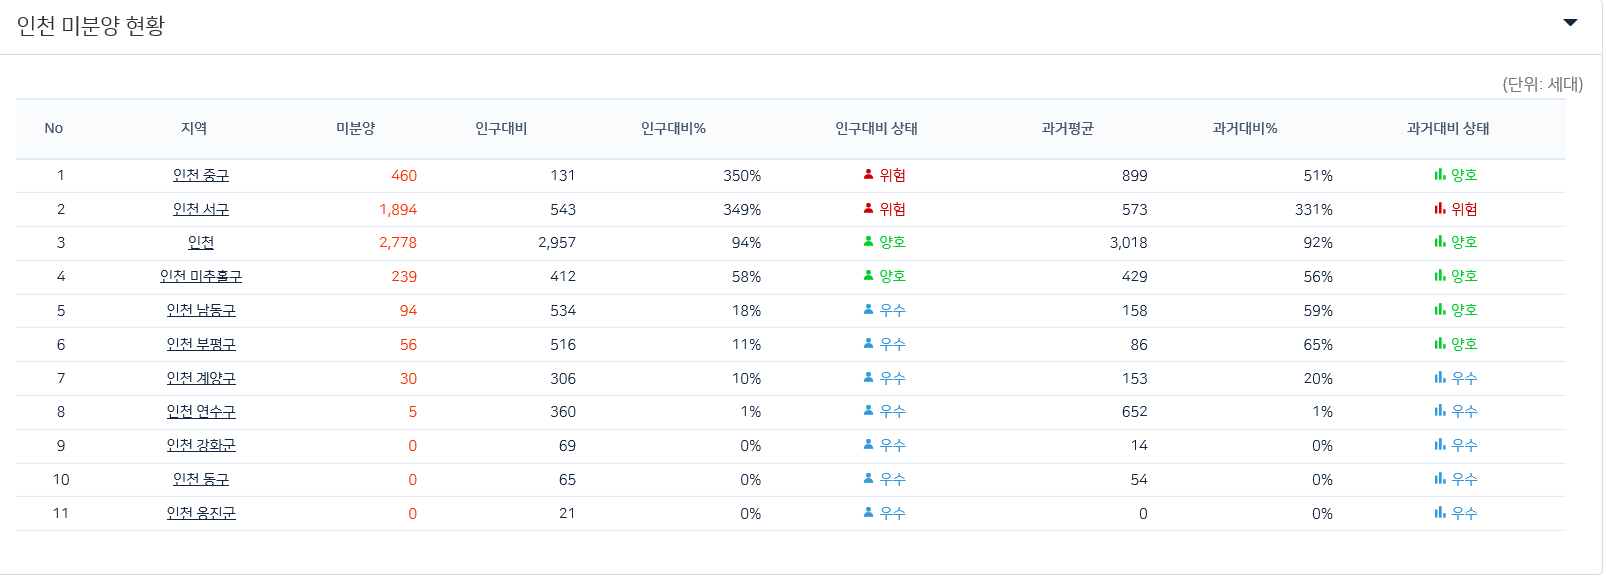
Task: Click the No column header
Action: pos(54,128)
